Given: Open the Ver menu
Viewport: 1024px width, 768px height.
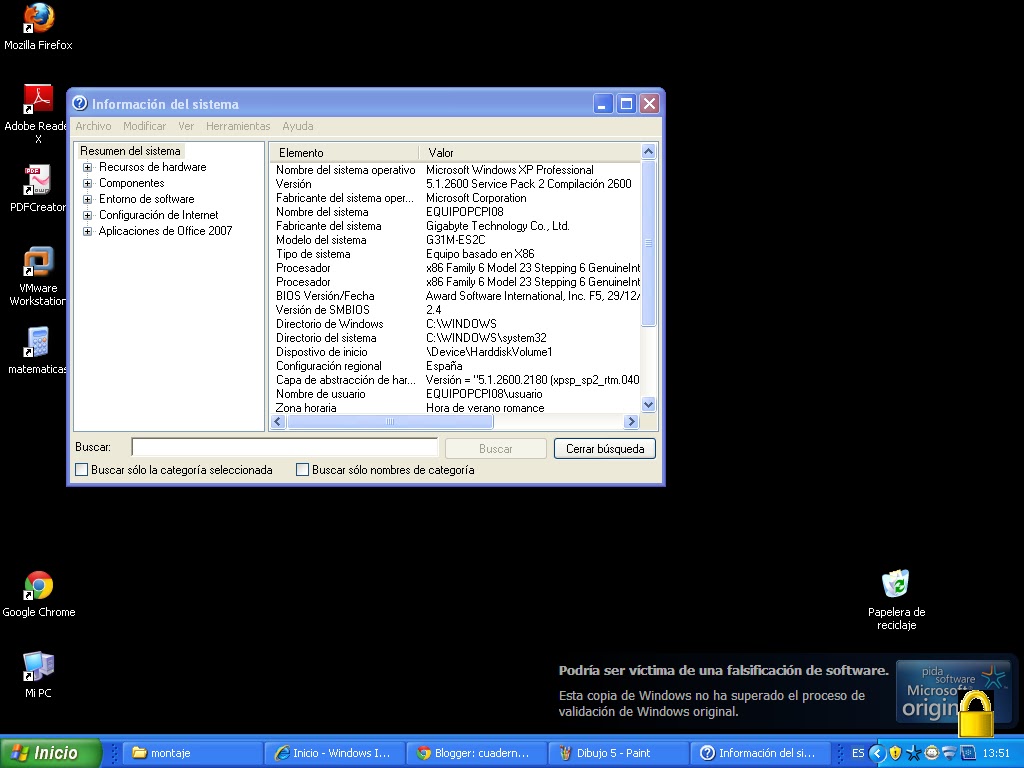Looking at the screenshot, I should [x=186, y=126].
